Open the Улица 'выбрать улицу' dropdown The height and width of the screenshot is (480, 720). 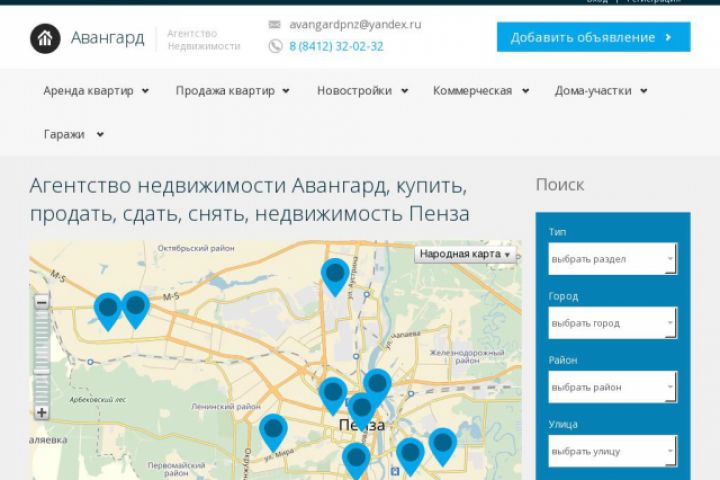[x=613, y=452]
